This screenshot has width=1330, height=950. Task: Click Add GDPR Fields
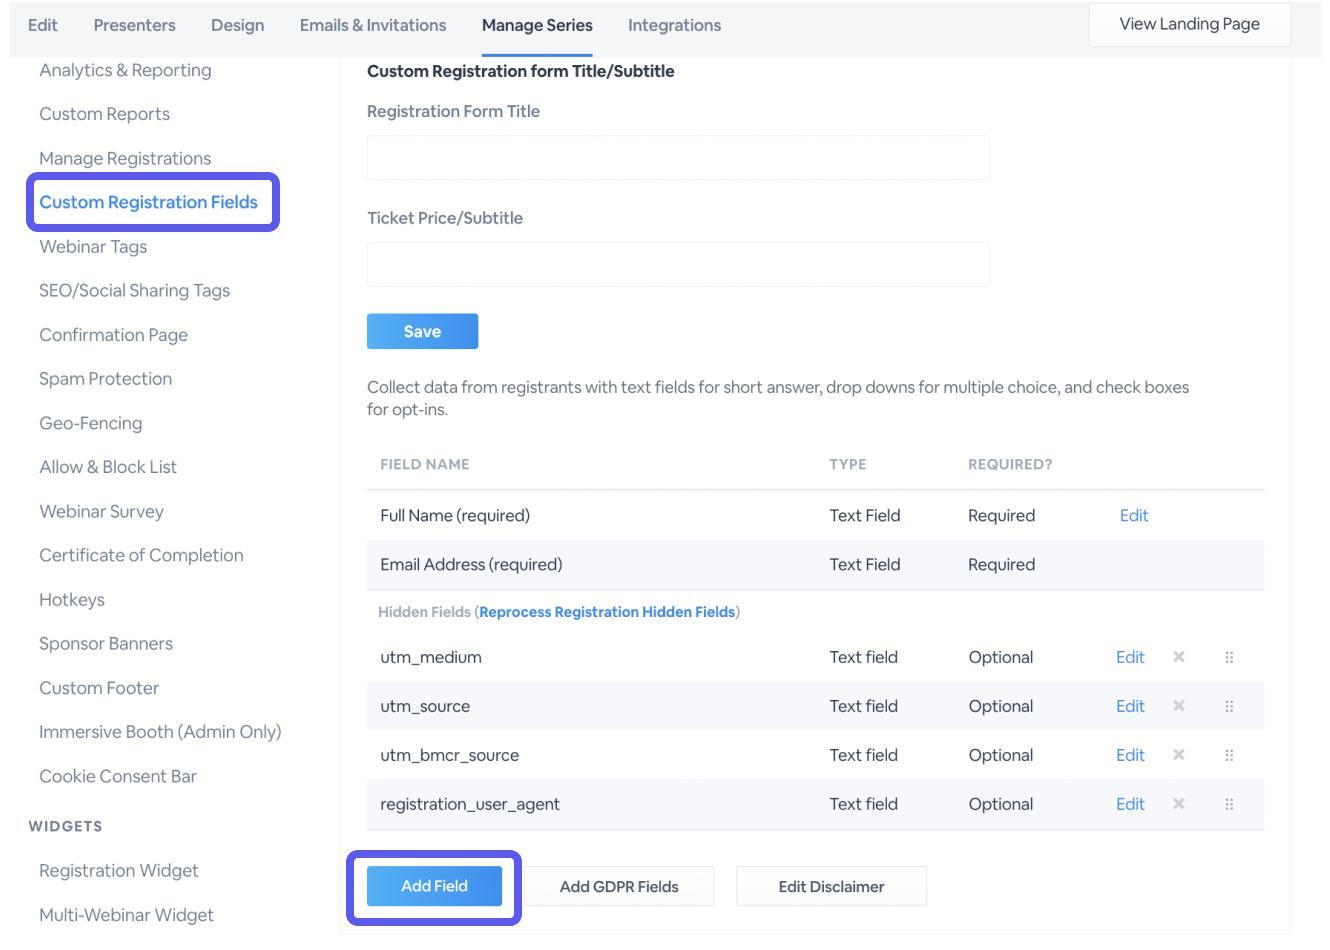pos(619,887)
